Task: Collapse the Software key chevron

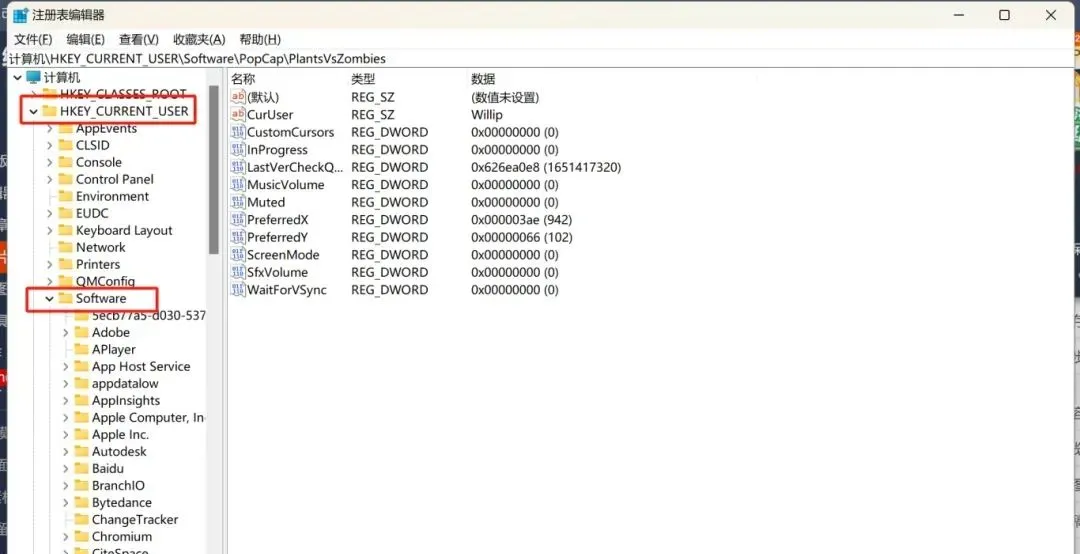Action: click(x=50, y=298)
